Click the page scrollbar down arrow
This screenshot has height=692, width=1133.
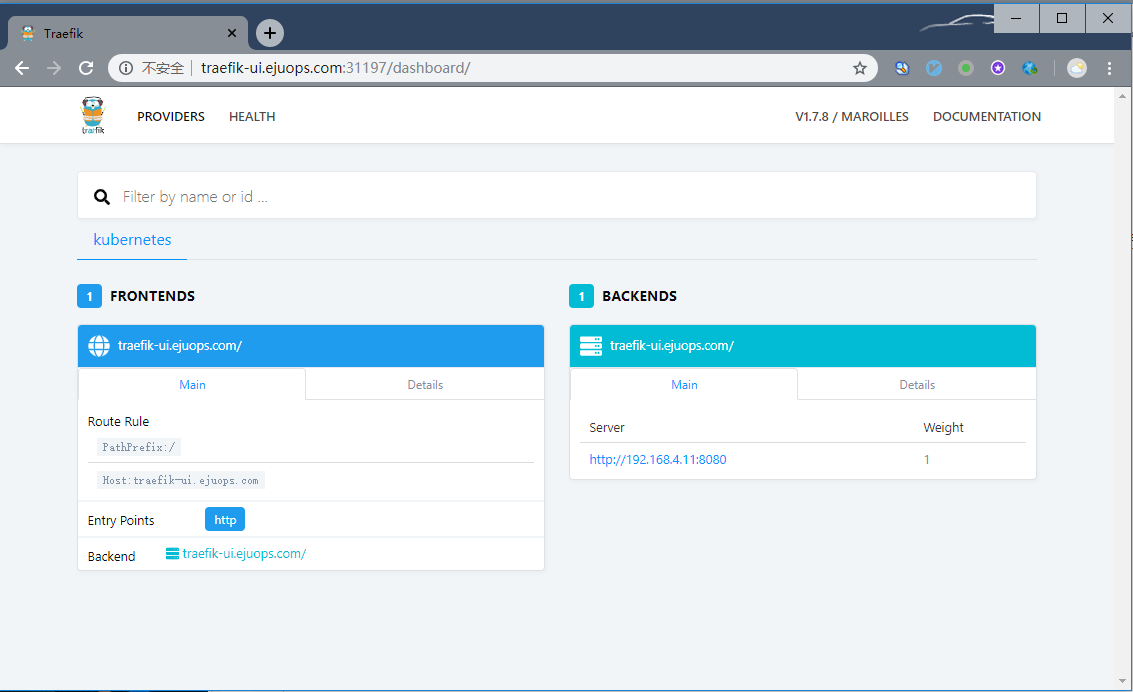[1122, 680]
